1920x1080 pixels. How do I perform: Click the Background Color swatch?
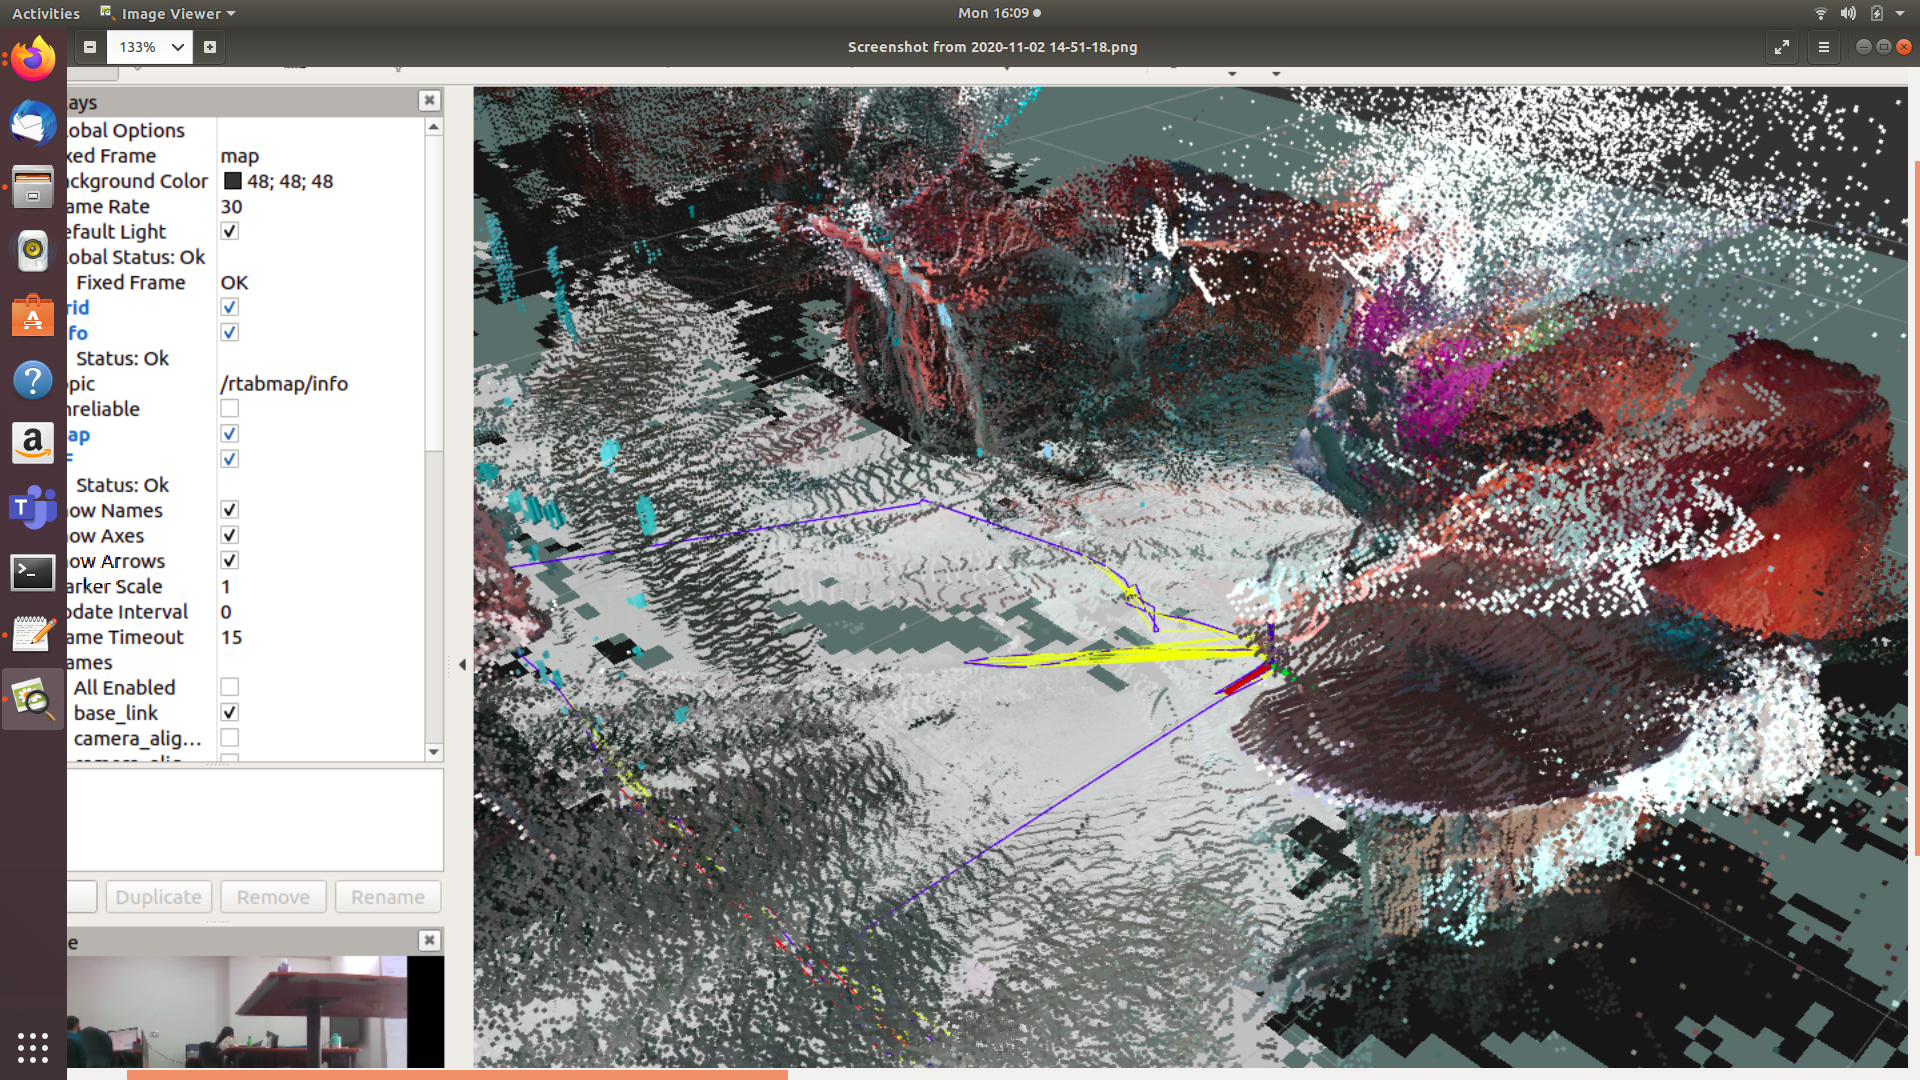click(233, 181)
